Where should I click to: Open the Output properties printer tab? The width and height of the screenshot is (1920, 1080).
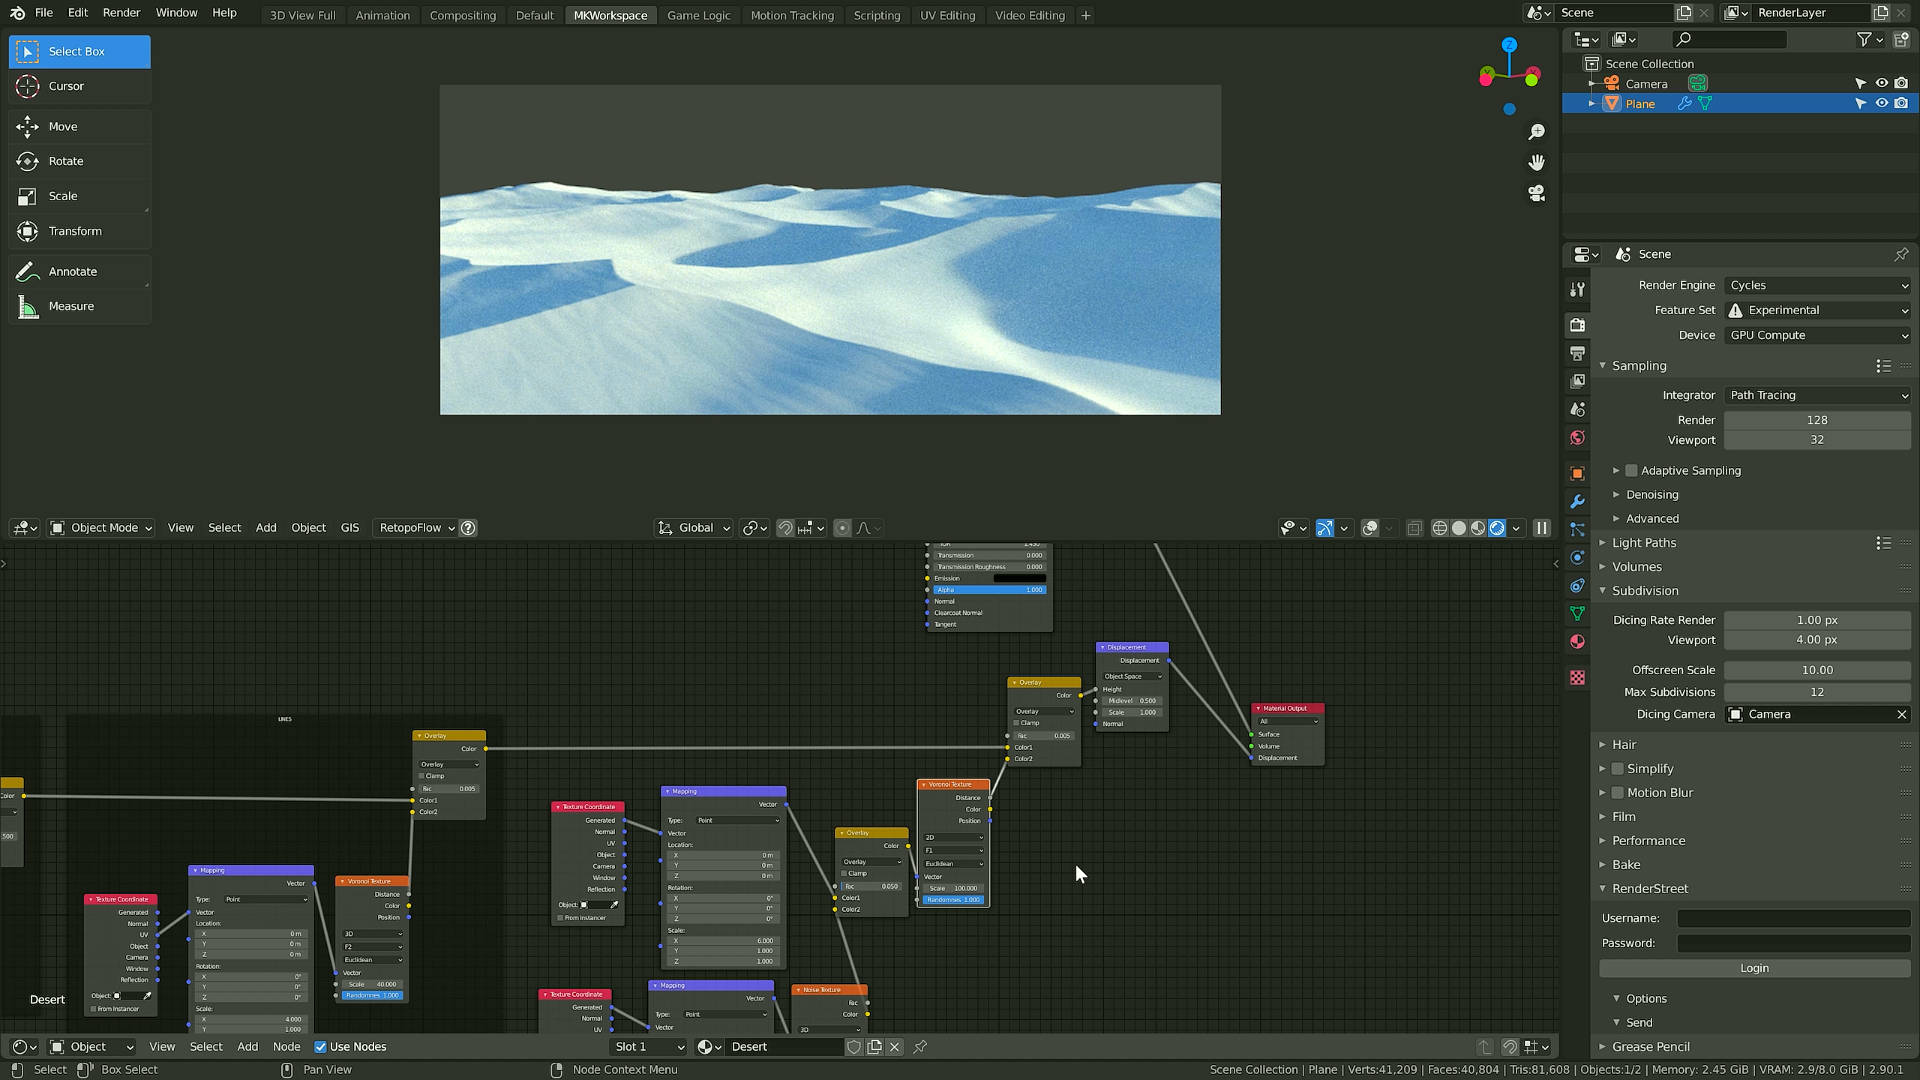click(1577, 353)
